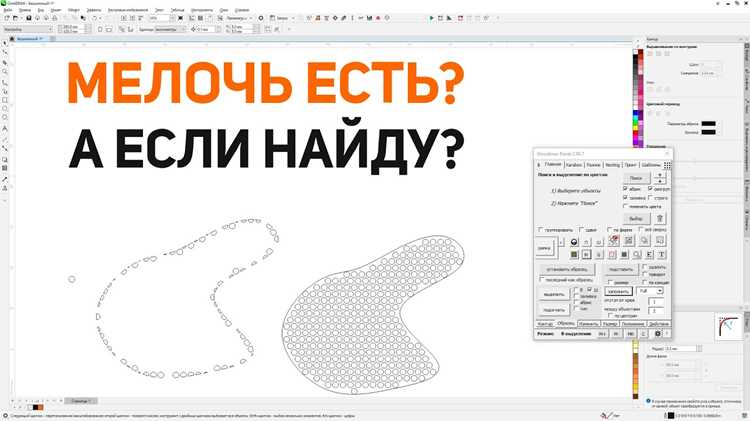The height and width of the screenshot is (421, 750).
Task: Click the Поиск button
Action: tap(637, 178)
